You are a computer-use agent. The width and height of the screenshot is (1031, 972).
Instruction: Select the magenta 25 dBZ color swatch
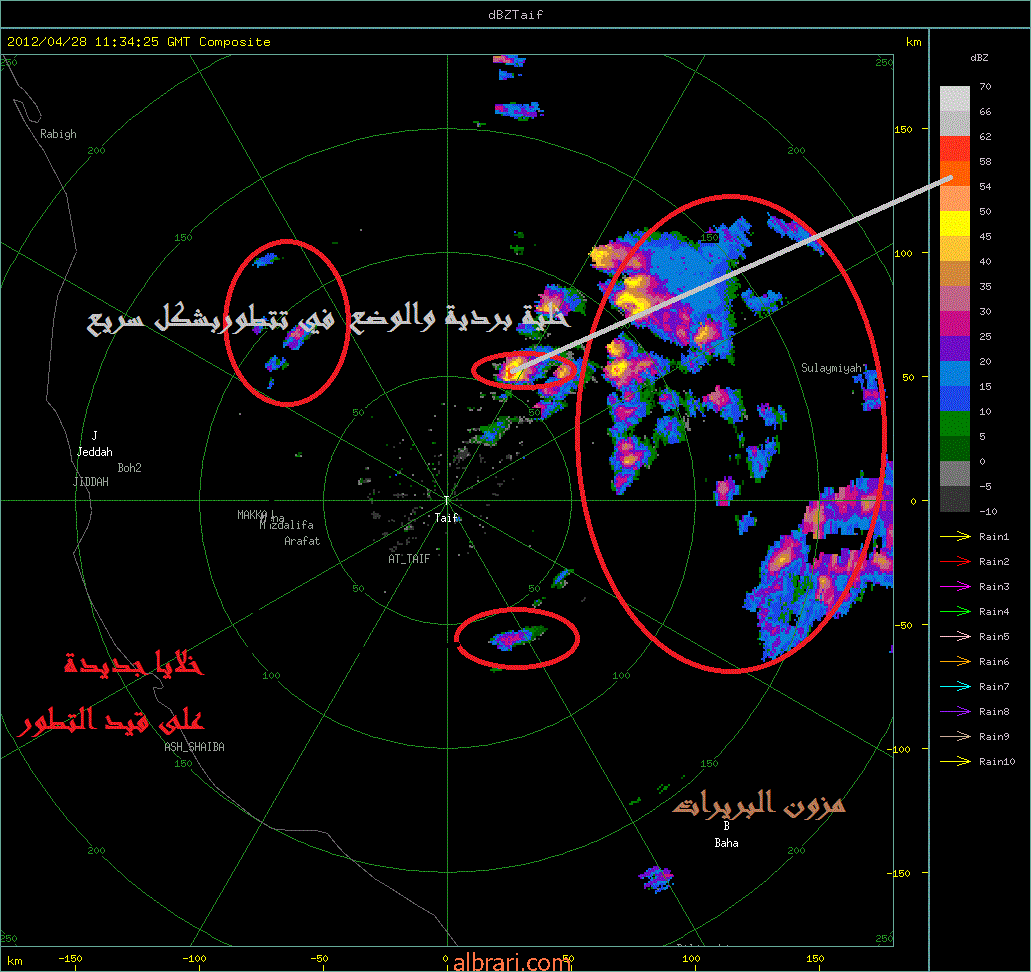pyautogui.click(x=955, y=324)
